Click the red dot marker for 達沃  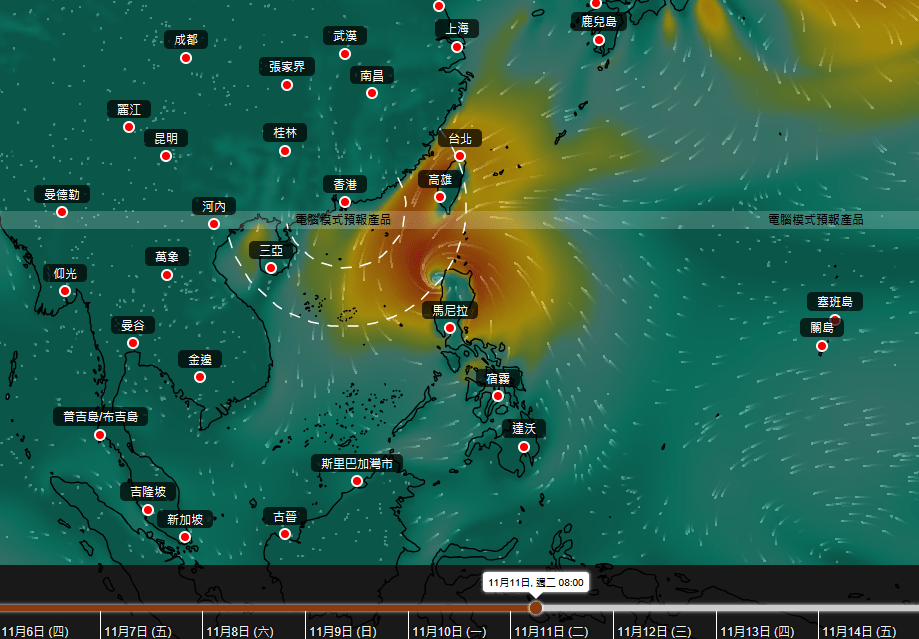(x=524, y=446)
